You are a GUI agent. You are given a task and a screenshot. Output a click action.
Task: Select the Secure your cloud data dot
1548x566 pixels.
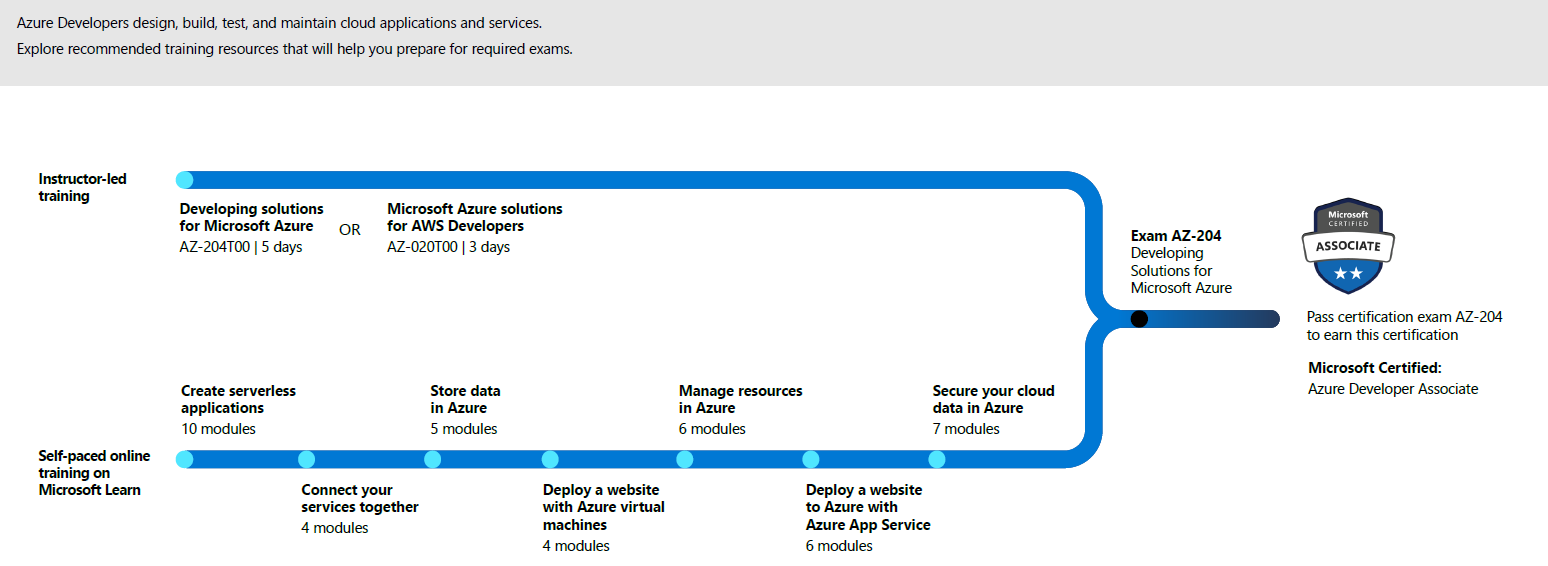pos(937,459)
